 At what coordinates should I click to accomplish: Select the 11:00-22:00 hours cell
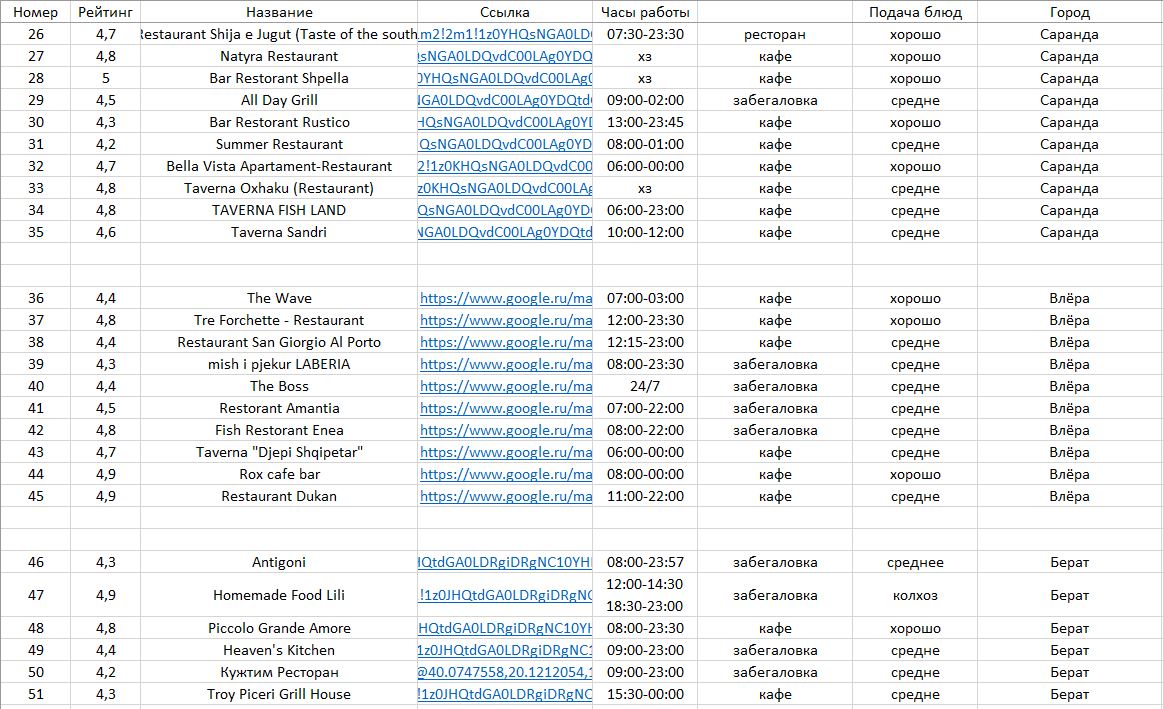[645, 496]
